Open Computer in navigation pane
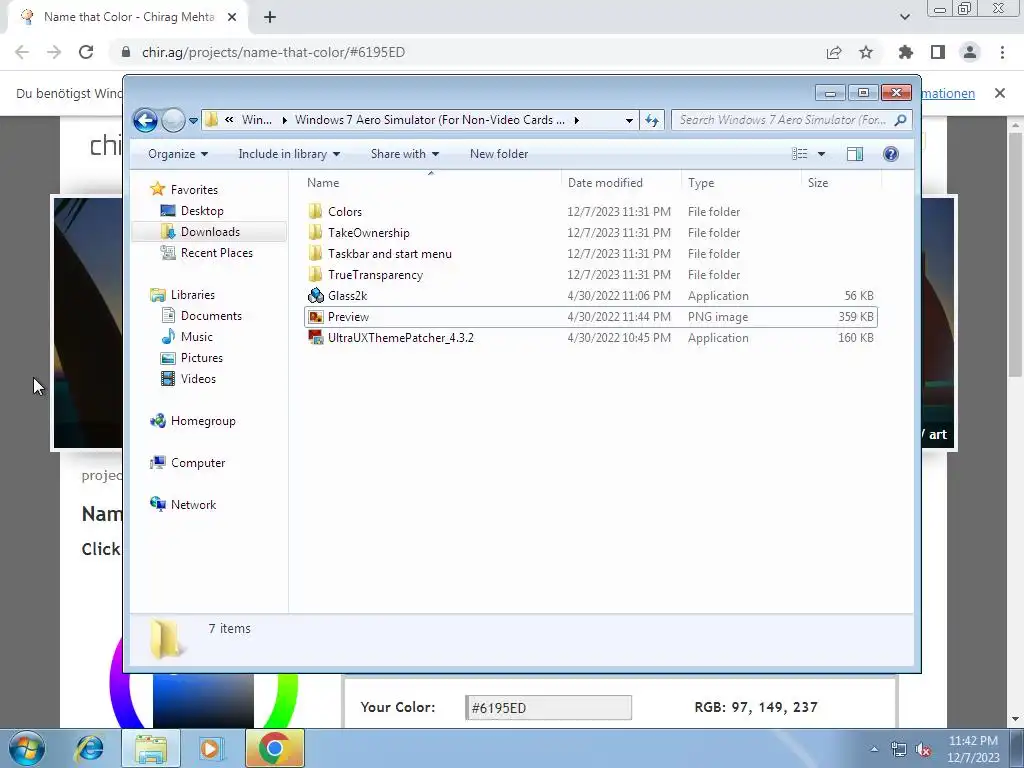This screenshot has height=768, width=1024. tap(198, 463)
